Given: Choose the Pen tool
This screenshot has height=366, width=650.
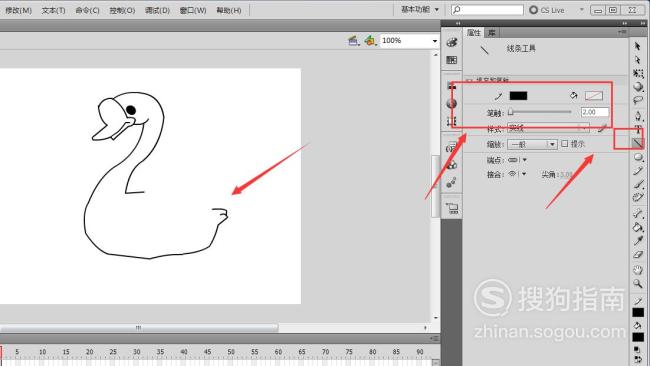Looking at the screenshot, I should (638, 116).
